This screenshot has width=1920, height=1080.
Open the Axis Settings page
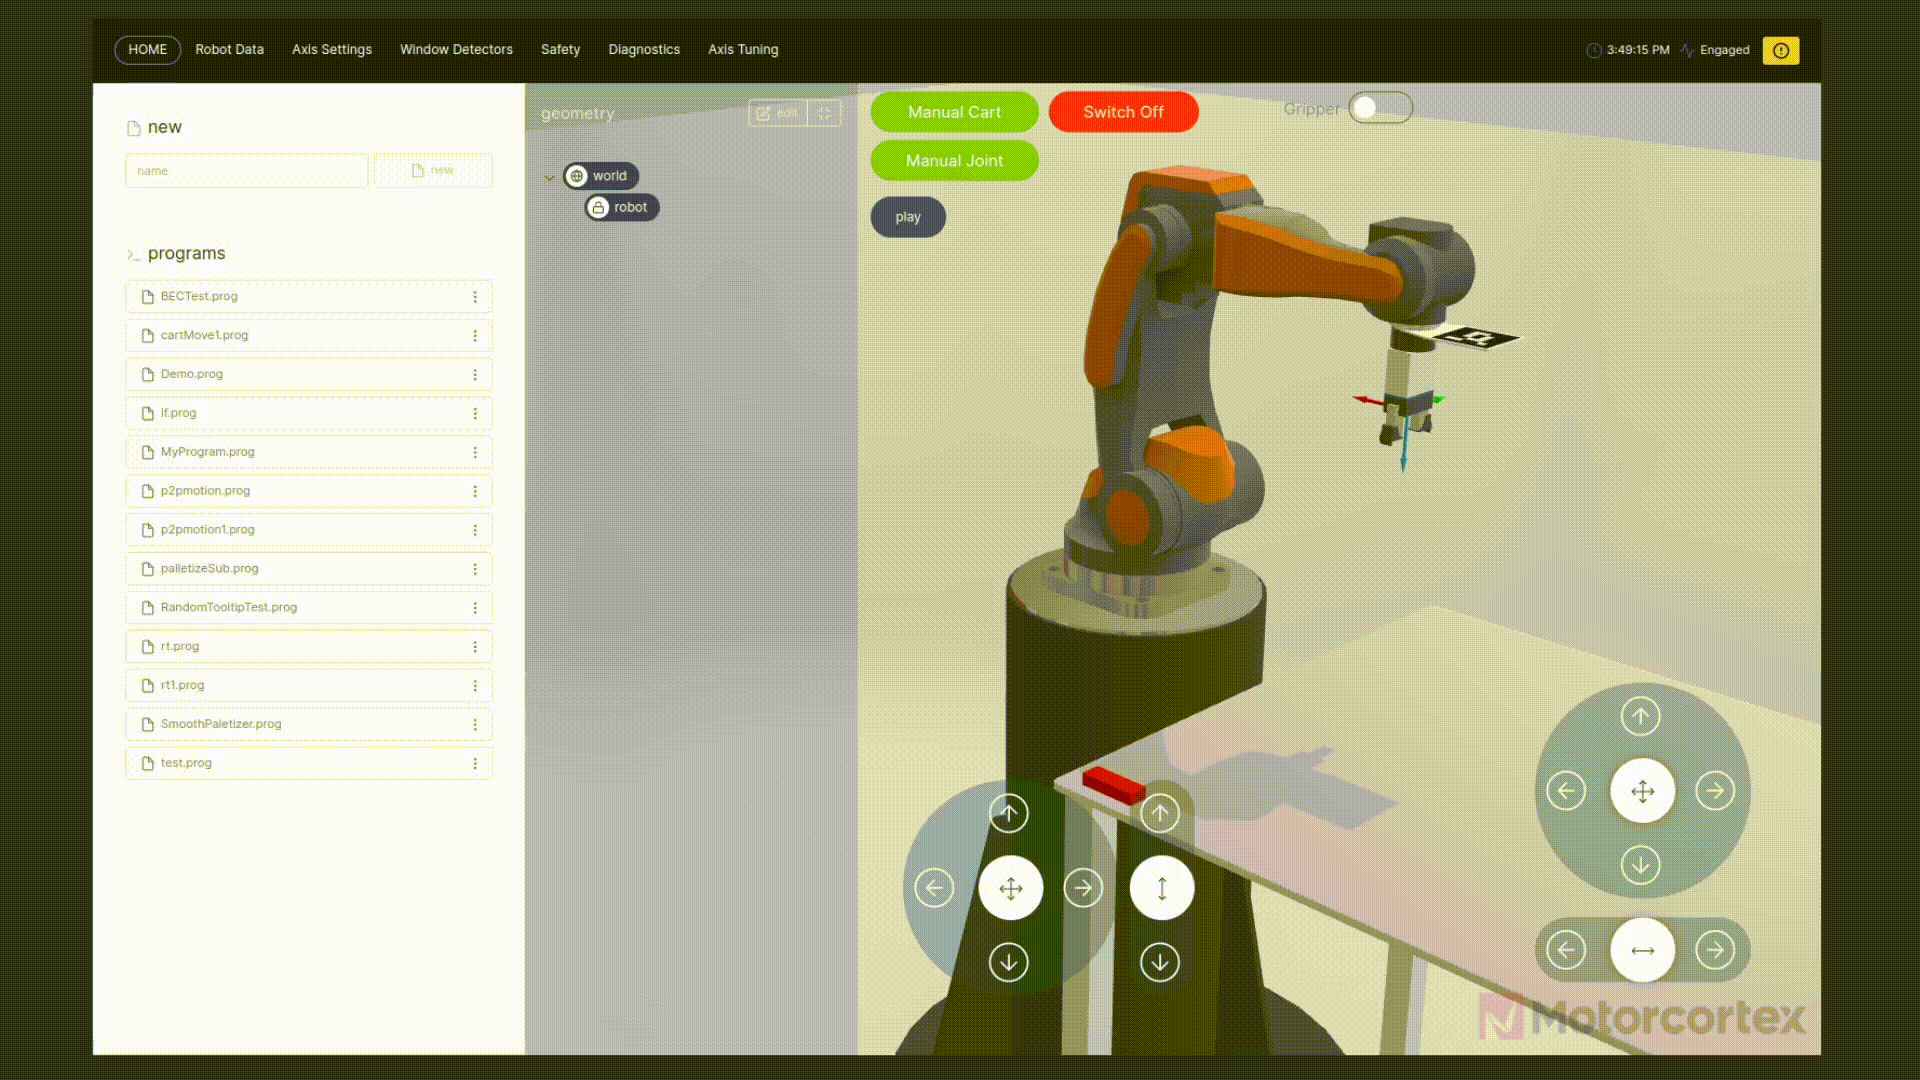click(331, 49)
